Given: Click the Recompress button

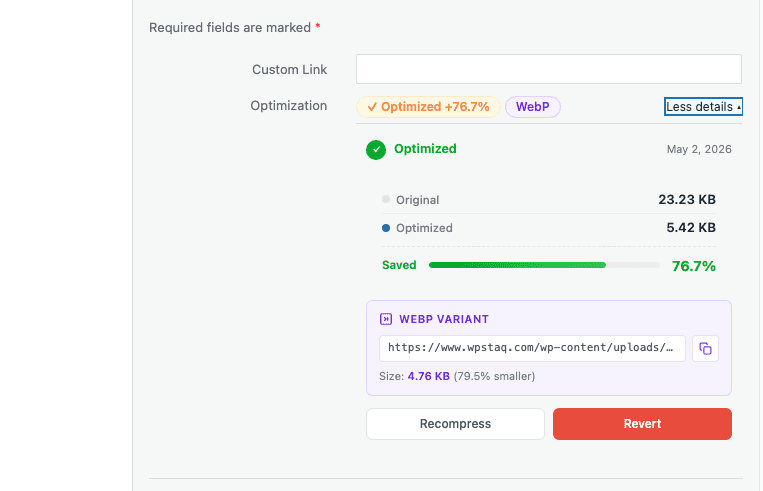Looking at the screenshot, I should click(x=455, y=424).
